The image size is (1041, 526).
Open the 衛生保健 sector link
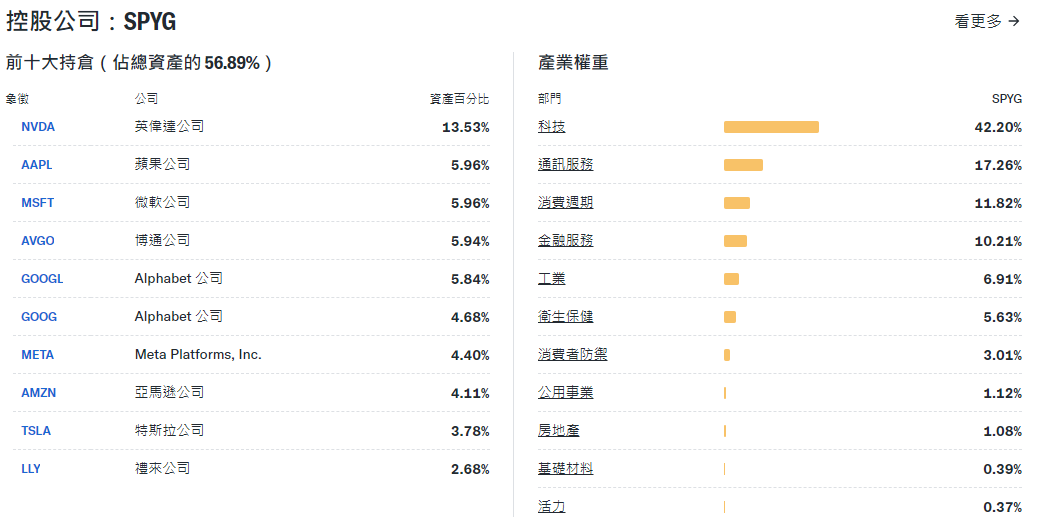click(x=565, y=317)
